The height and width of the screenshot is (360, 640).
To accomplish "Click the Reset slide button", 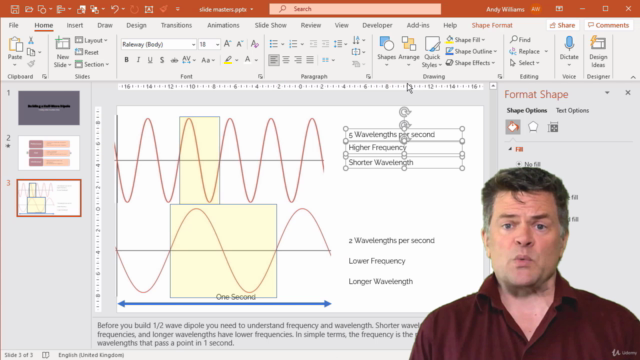I will [x=87, y=52].
